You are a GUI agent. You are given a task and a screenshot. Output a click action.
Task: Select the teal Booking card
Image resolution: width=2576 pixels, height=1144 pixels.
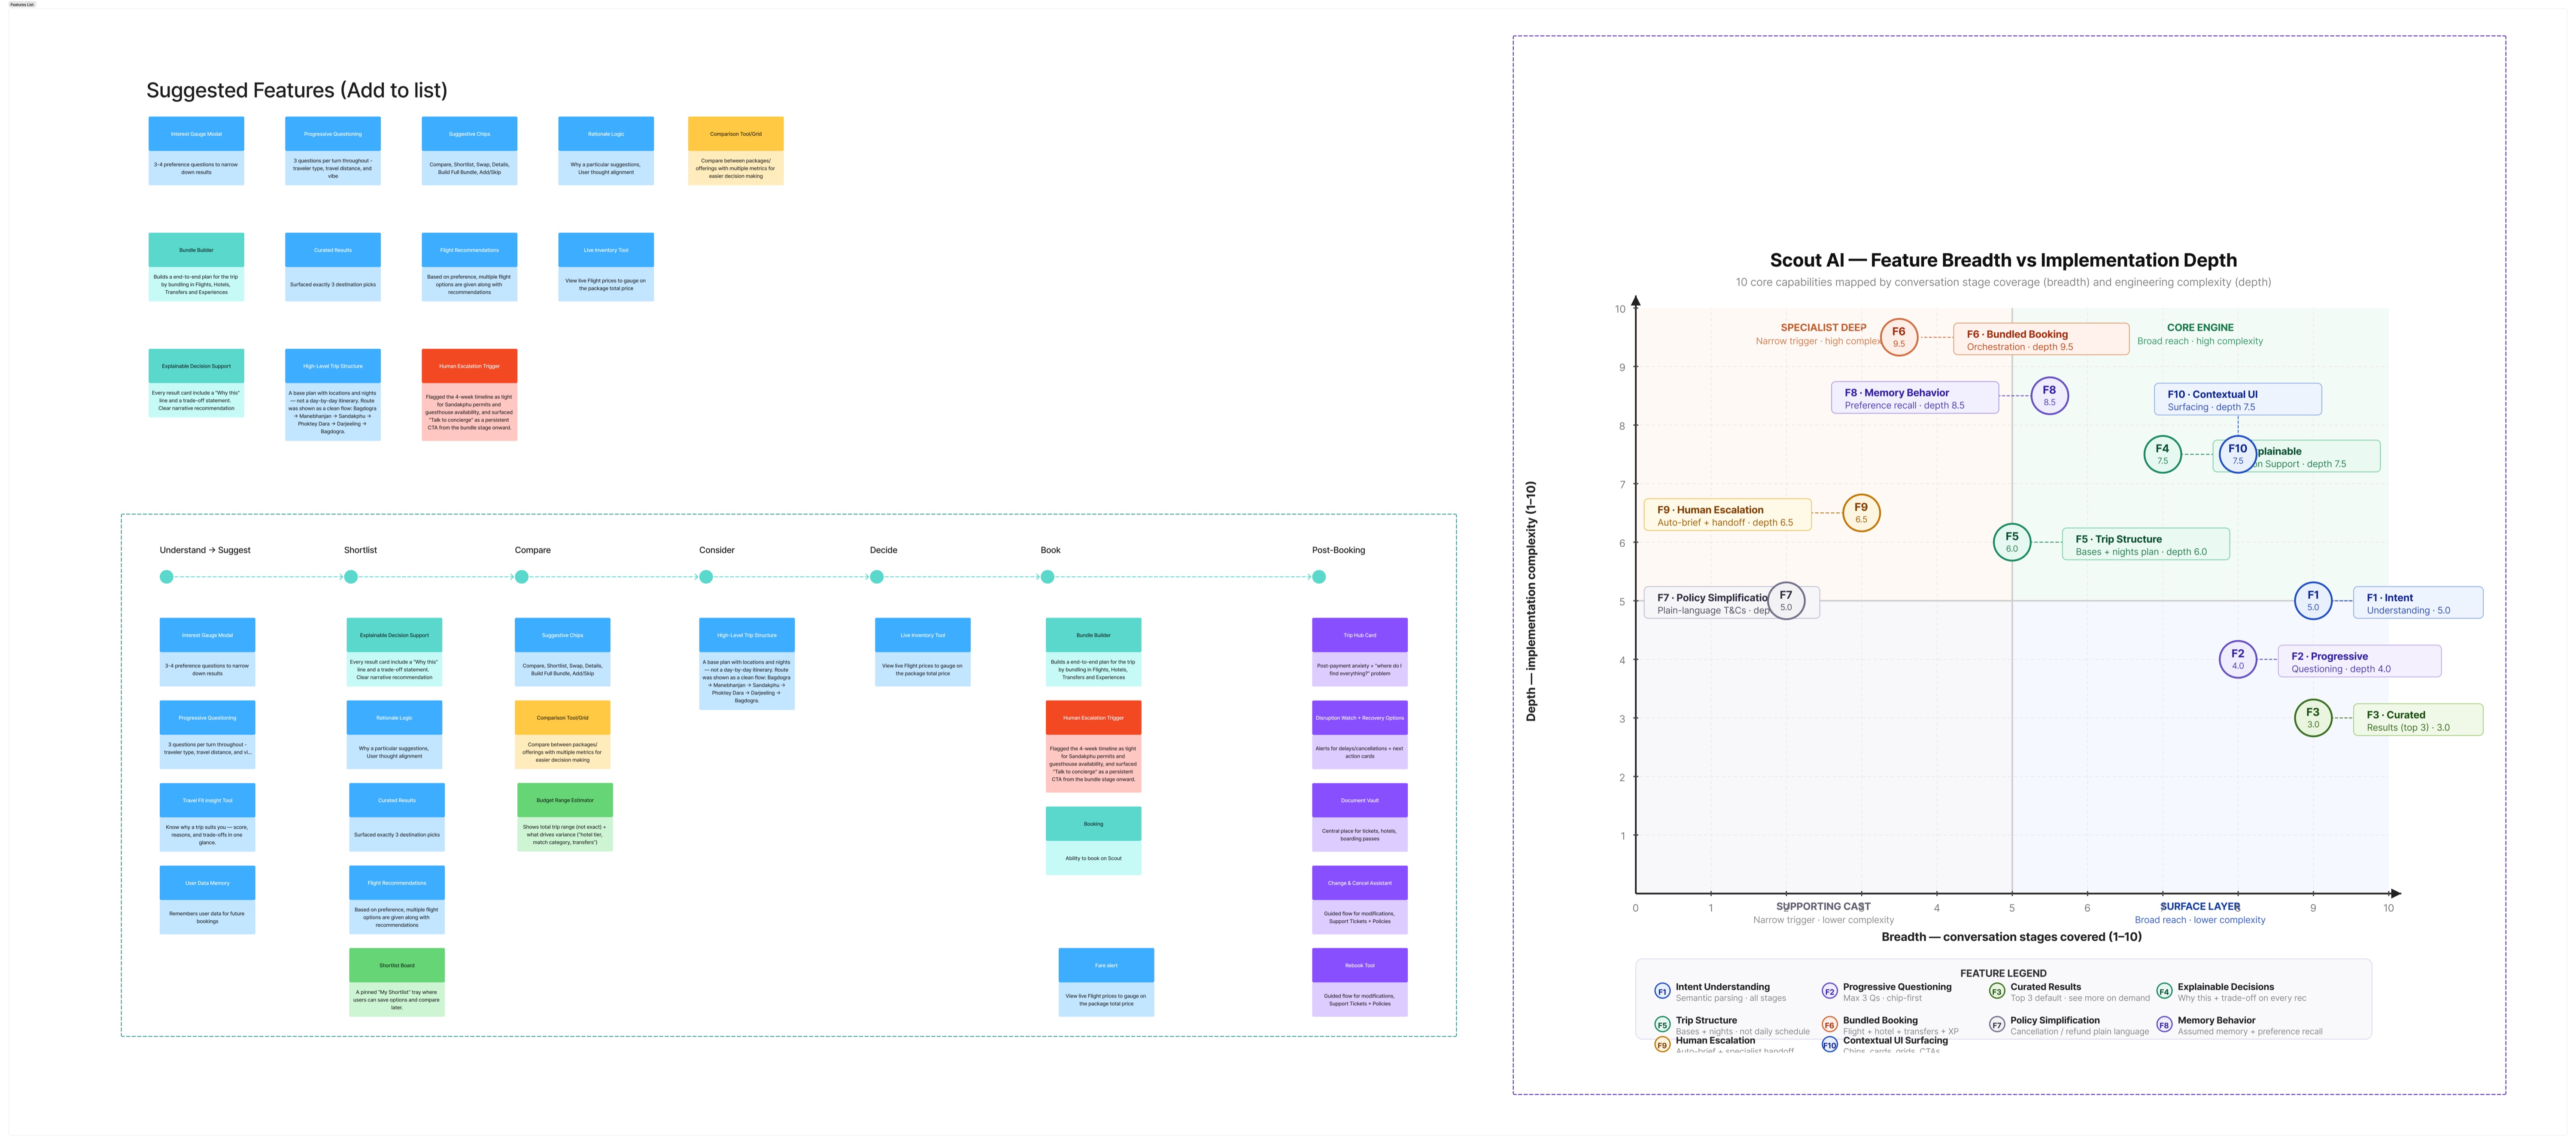coord(1093,841)
